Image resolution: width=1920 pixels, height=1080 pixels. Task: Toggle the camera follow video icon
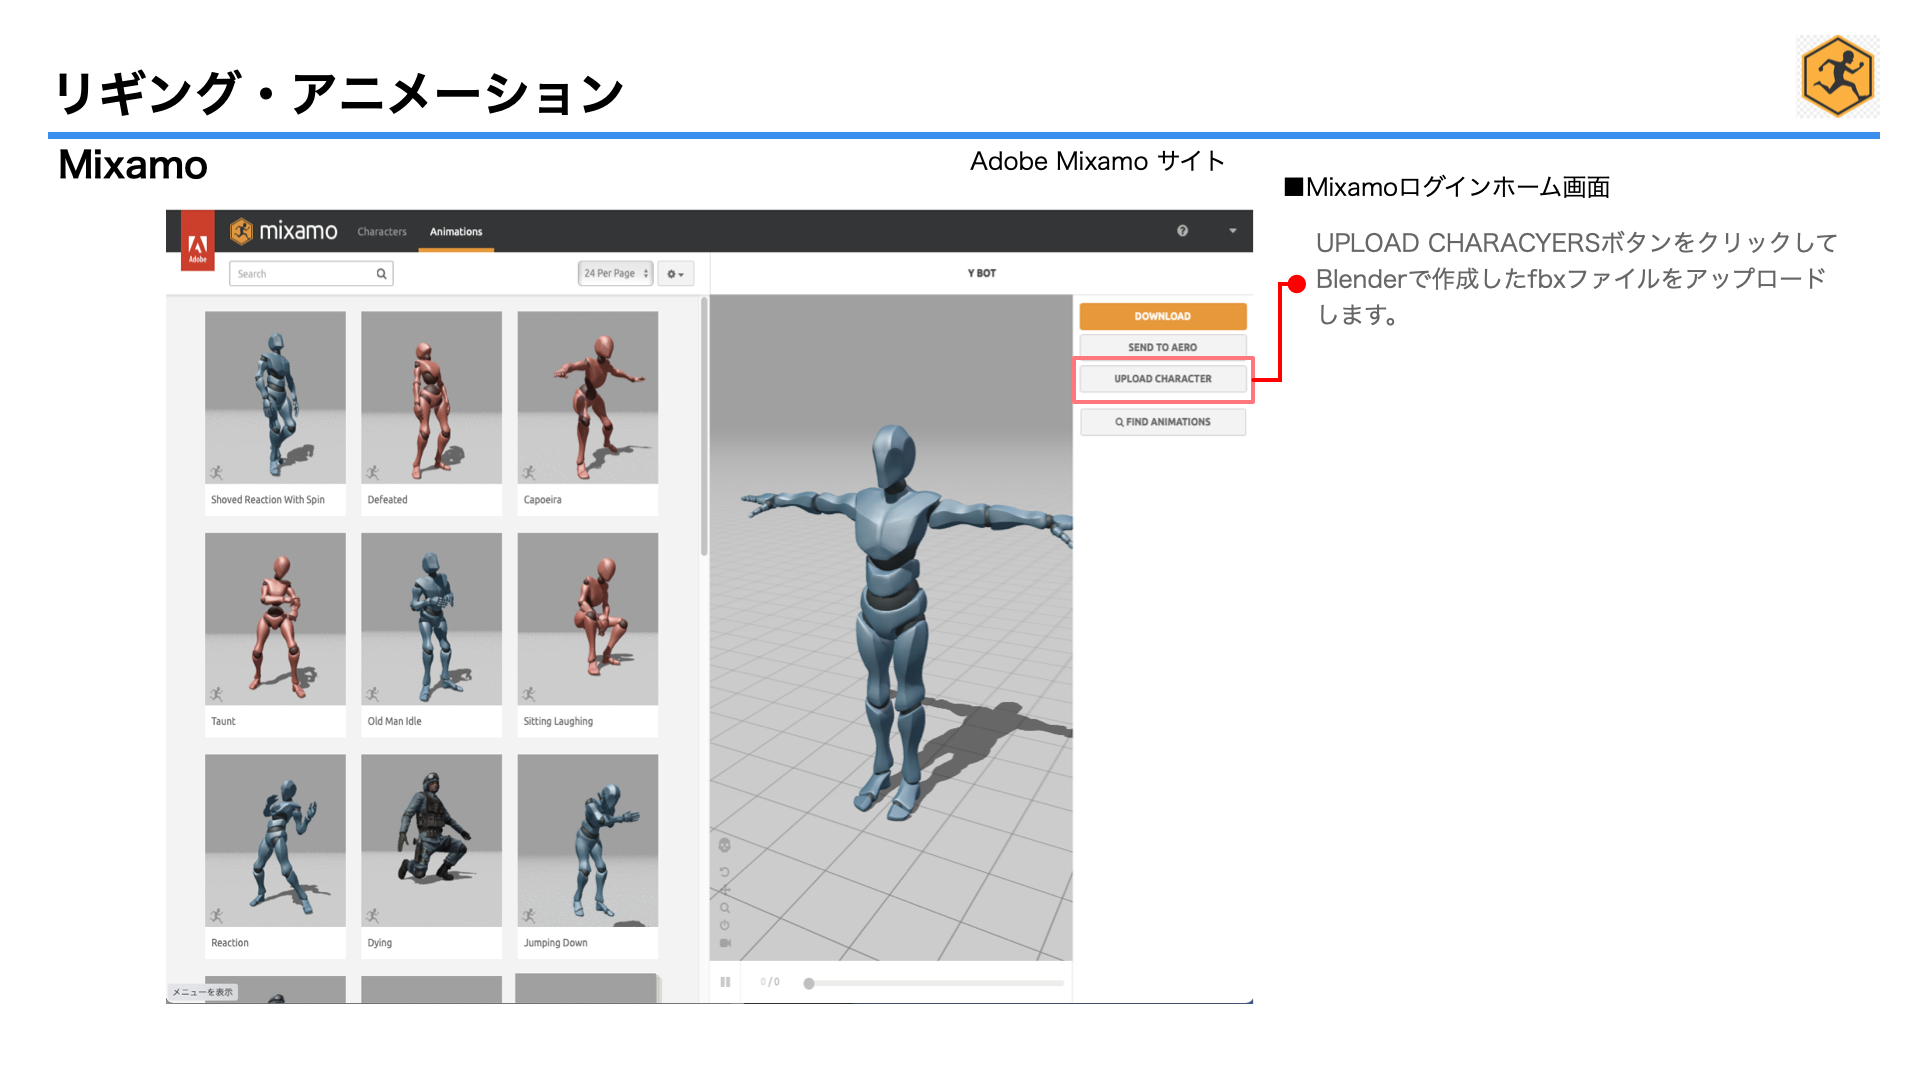[x=725, y=943]
